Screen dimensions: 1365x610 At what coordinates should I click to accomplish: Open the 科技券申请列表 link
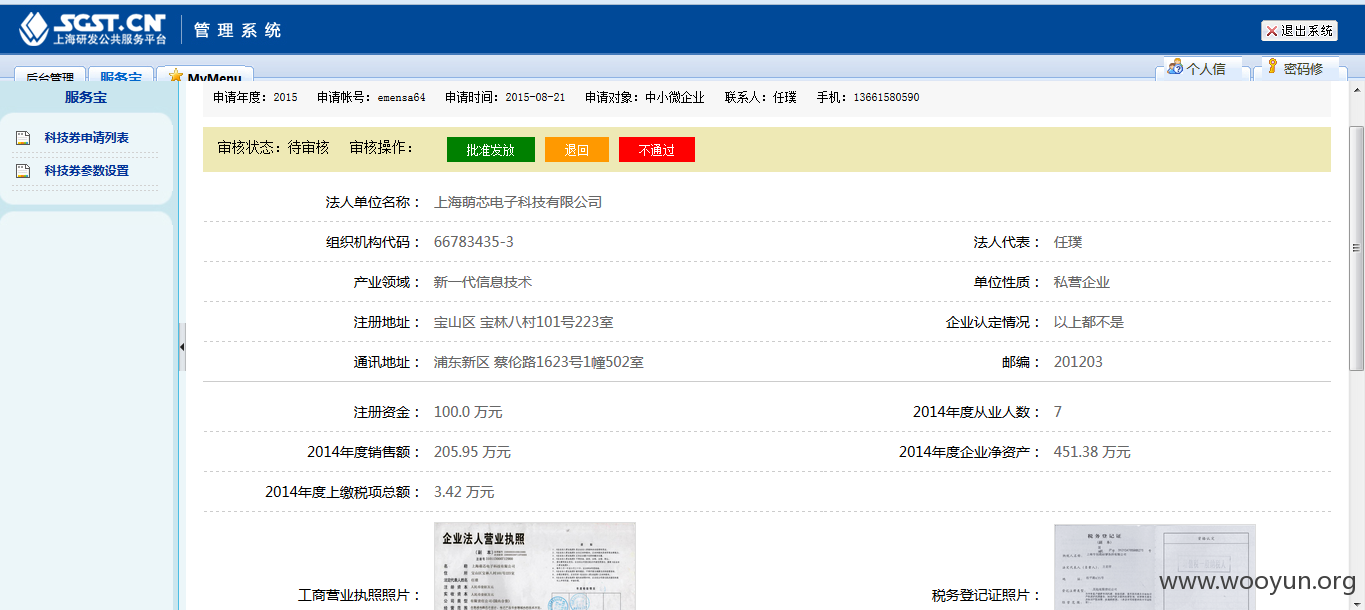pyautogui.click(x=86, y=138)
